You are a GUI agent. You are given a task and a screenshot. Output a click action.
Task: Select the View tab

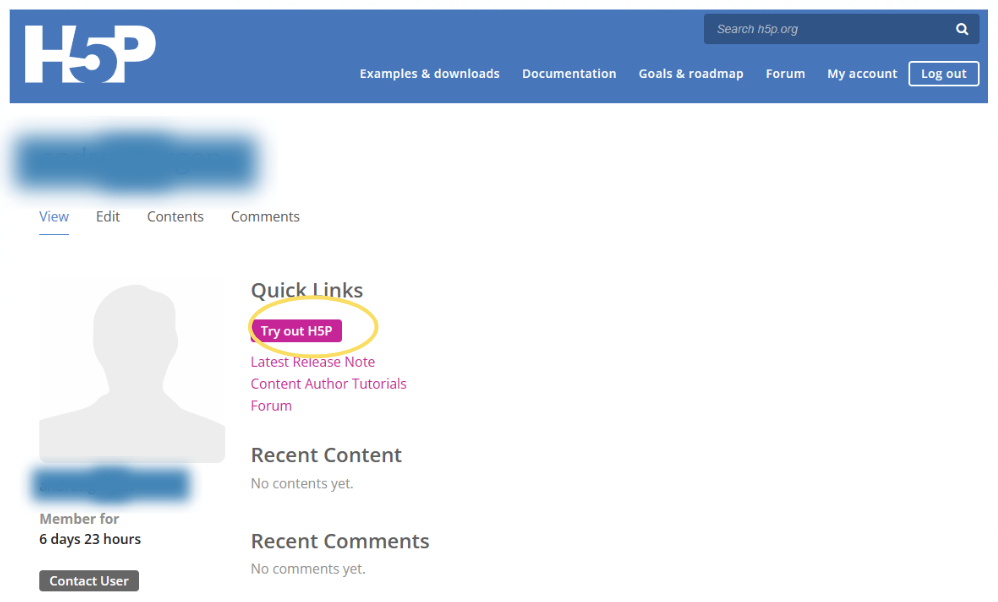click(54, 217)
